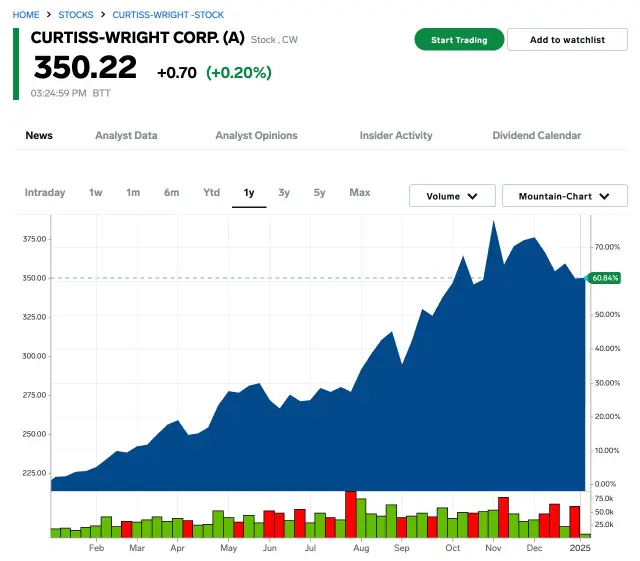
Task: Add stock to watchlist
Action: click(x=567, y=40)
